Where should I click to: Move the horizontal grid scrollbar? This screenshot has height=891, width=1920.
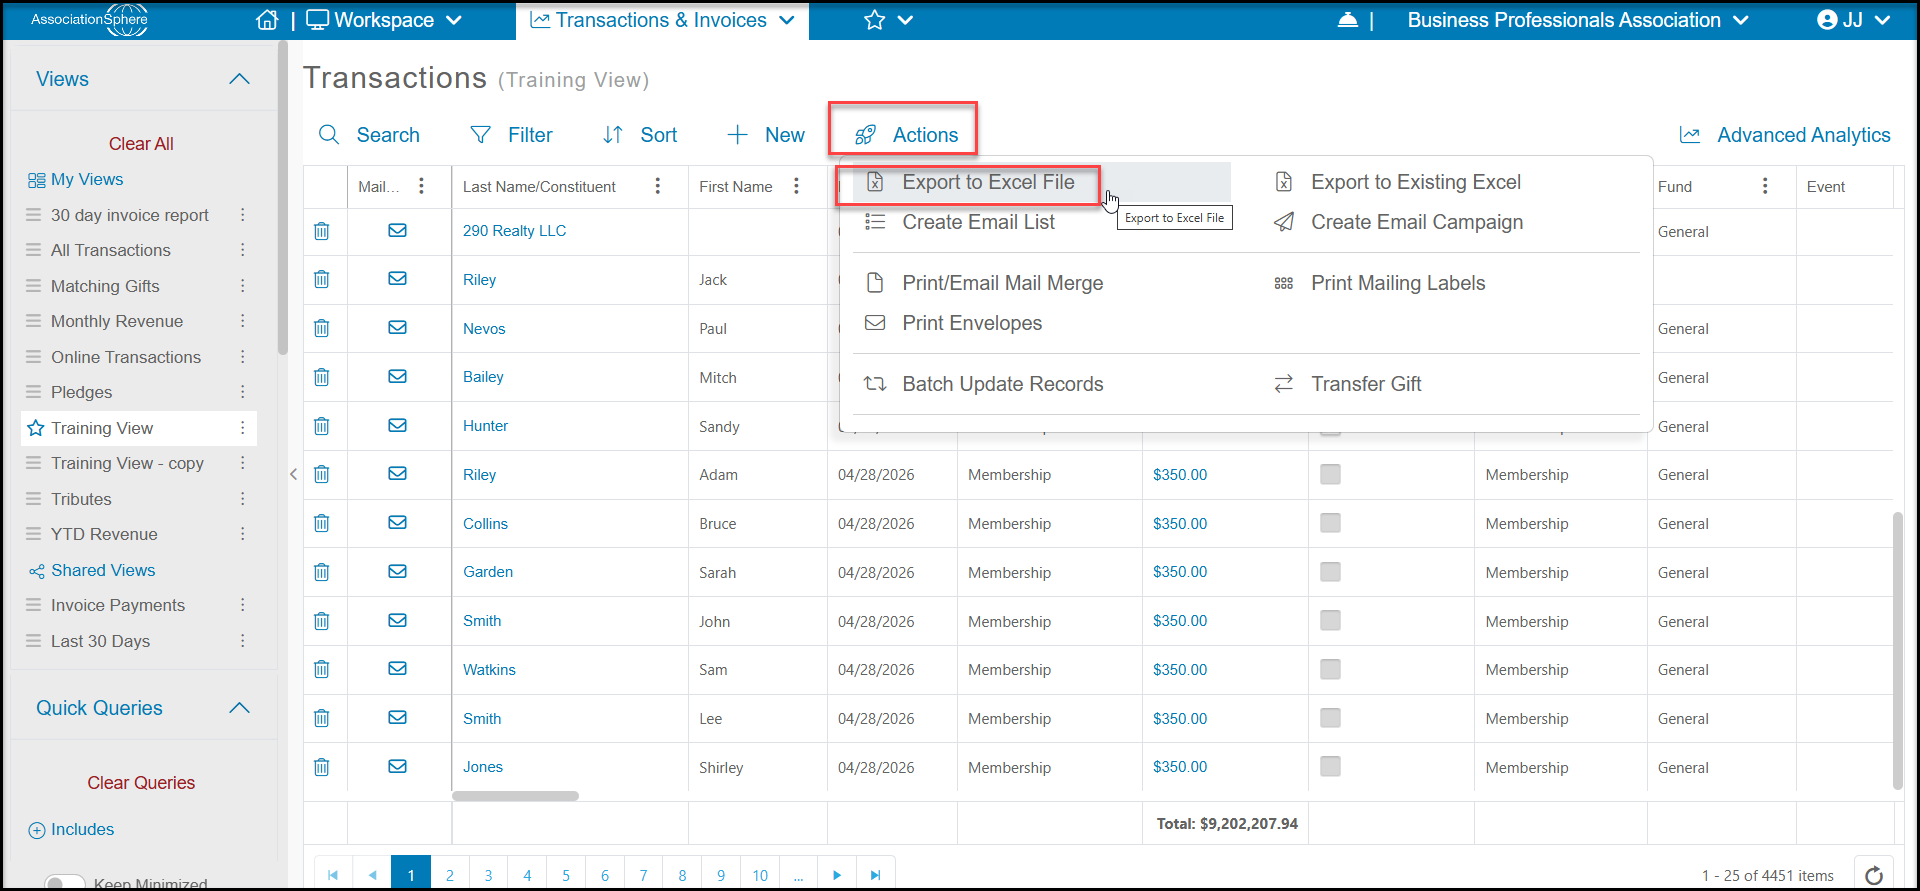tap(515, 797)
